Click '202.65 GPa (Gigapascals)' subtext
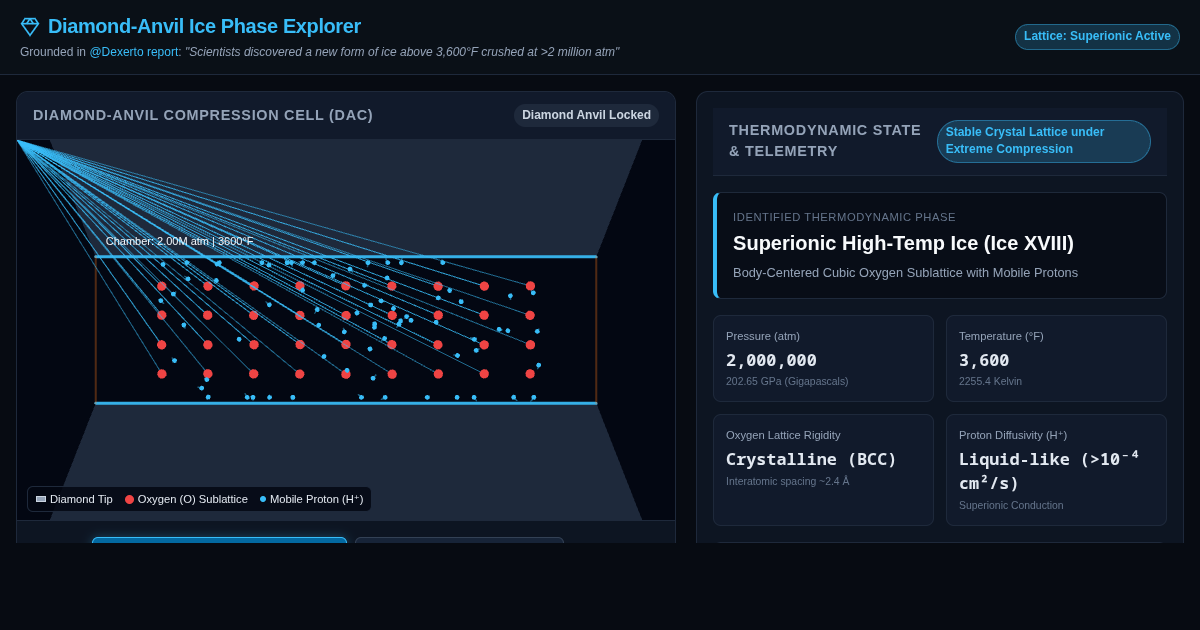The height and width of the screenshot is (630, 1200). click(787, 381)
